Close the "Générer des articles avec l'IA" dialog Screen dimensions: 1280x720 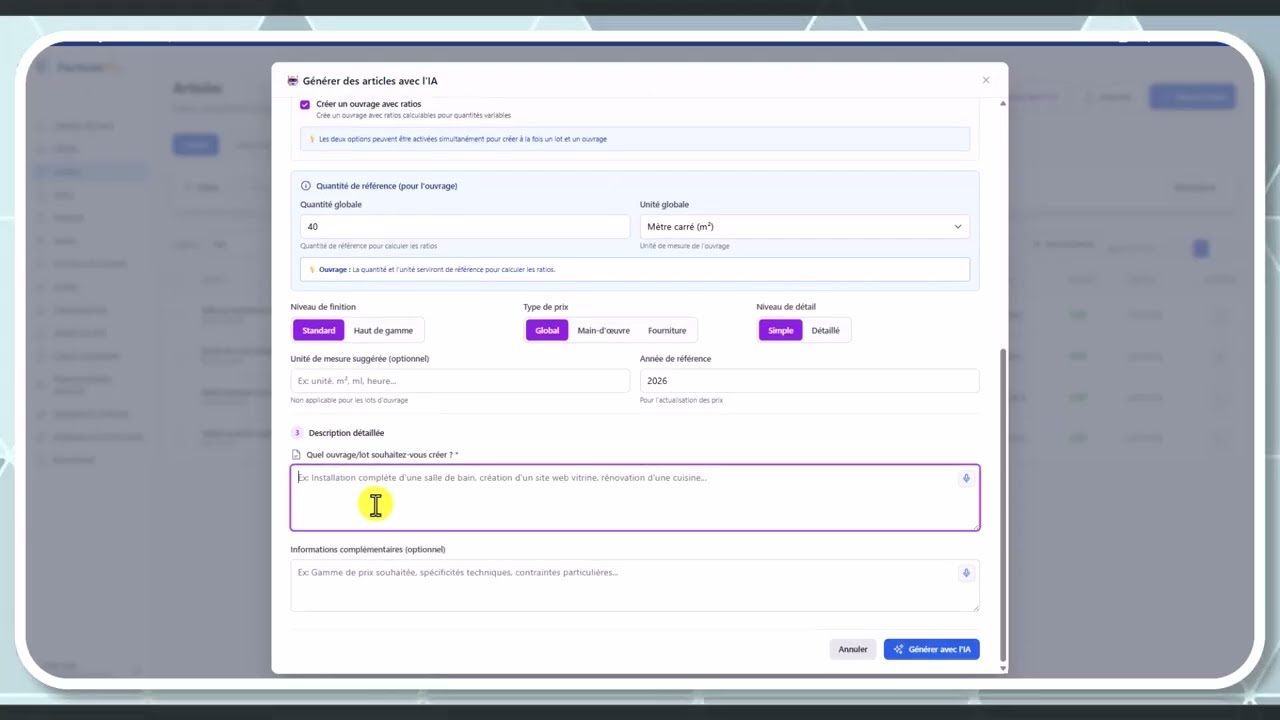pyautogui.click(x=986, y=80)
